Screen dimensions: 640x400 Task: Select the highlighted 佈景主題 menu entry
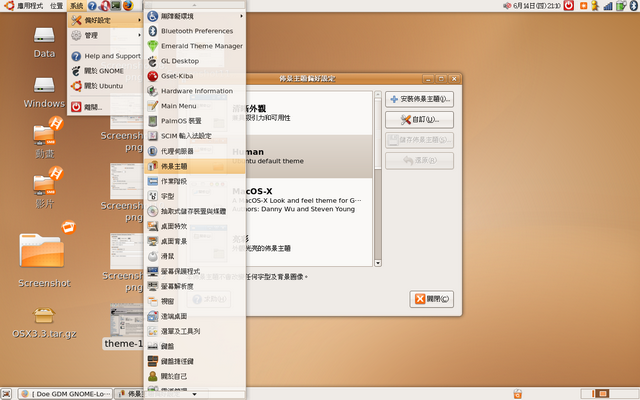pyautogui.click(x=195, y=166)
